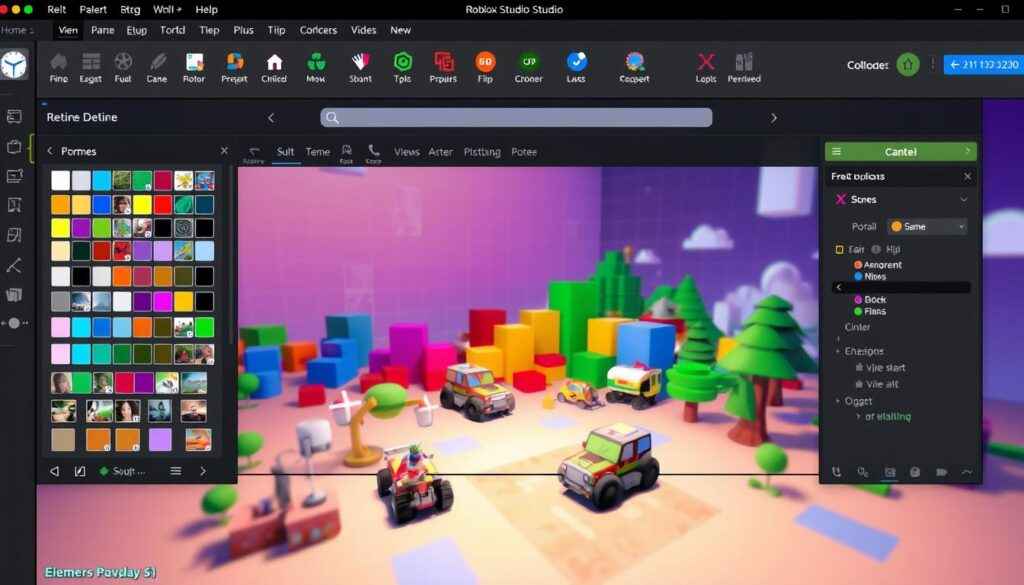Select the green Mow tool
The height and width of the screenshot is (585, 1024).
316,68
